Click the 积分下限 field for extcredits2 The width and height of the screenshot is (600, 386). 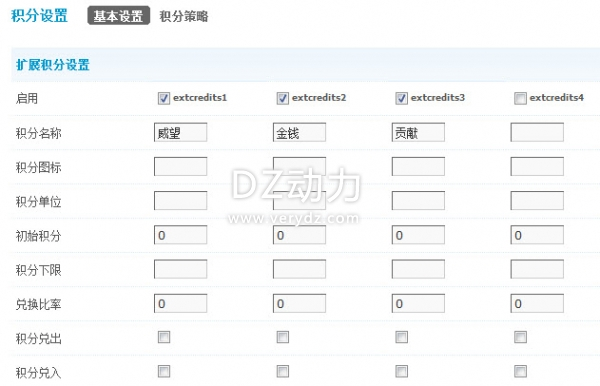point(299,269)
